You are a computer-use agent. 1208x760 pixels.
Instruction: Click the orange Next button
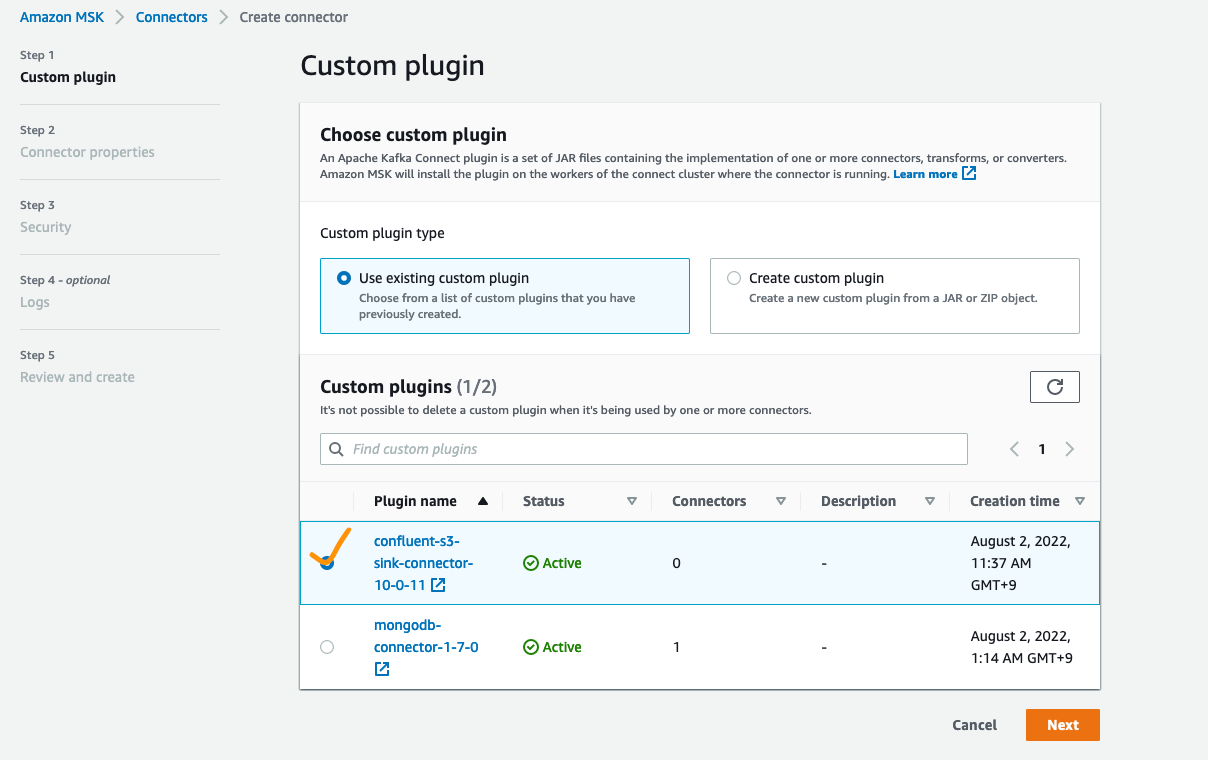click(x=1062, y=725)
